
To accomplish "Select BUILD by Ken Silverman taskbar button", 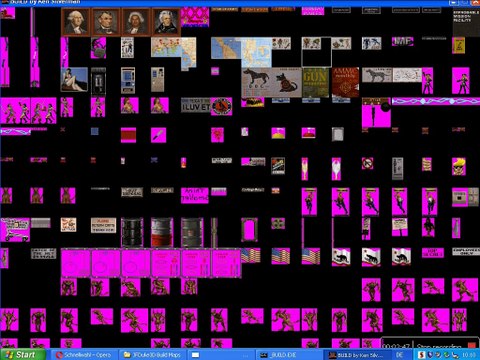I will (x=357, y=355).
